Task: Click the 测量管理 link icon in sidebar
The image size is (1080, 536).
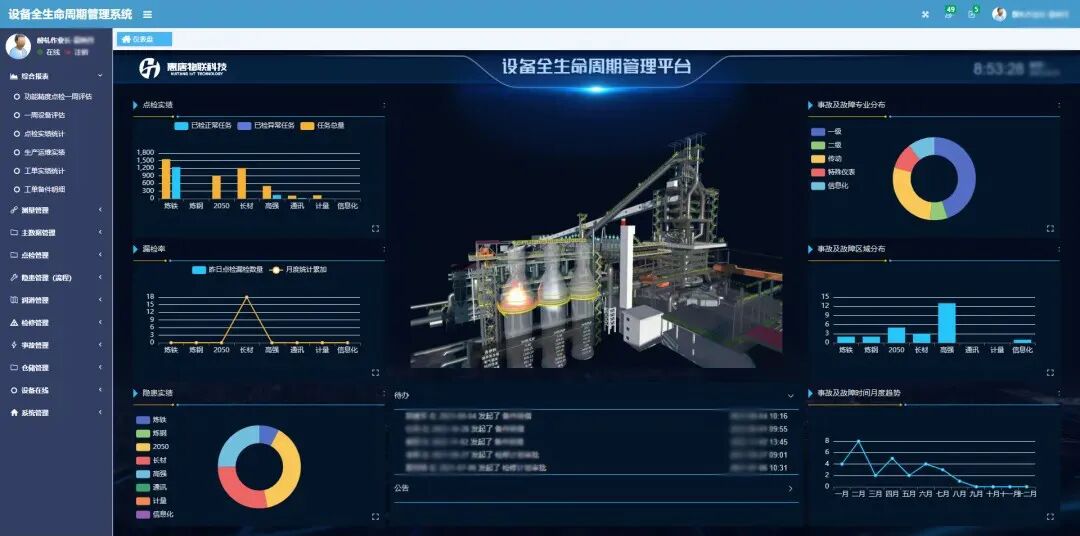Action: [14, 210]
